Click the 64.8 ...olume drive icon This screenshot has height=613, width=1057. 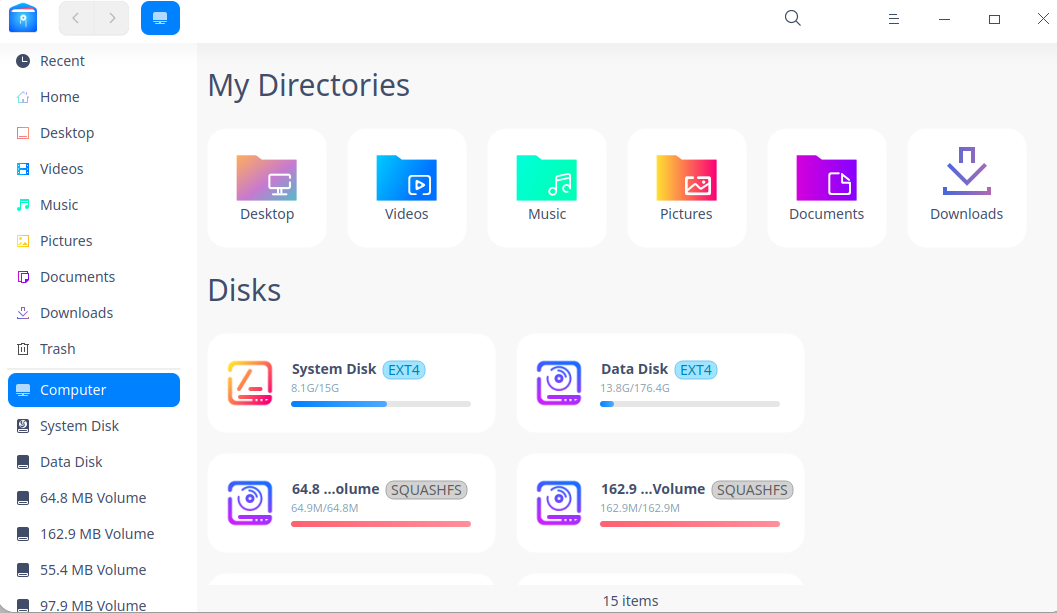click(250, 503)
